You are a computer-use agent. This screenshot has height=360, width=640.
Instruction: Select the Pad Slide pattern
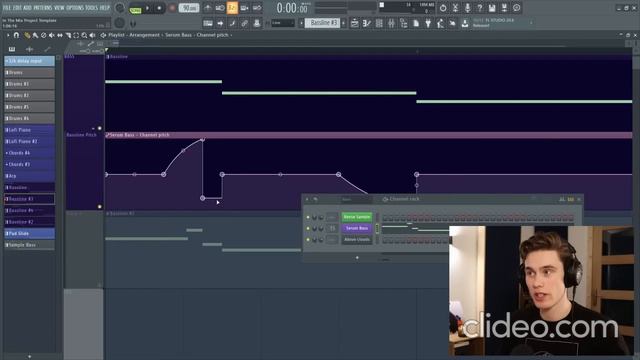(x=29, y=233)
